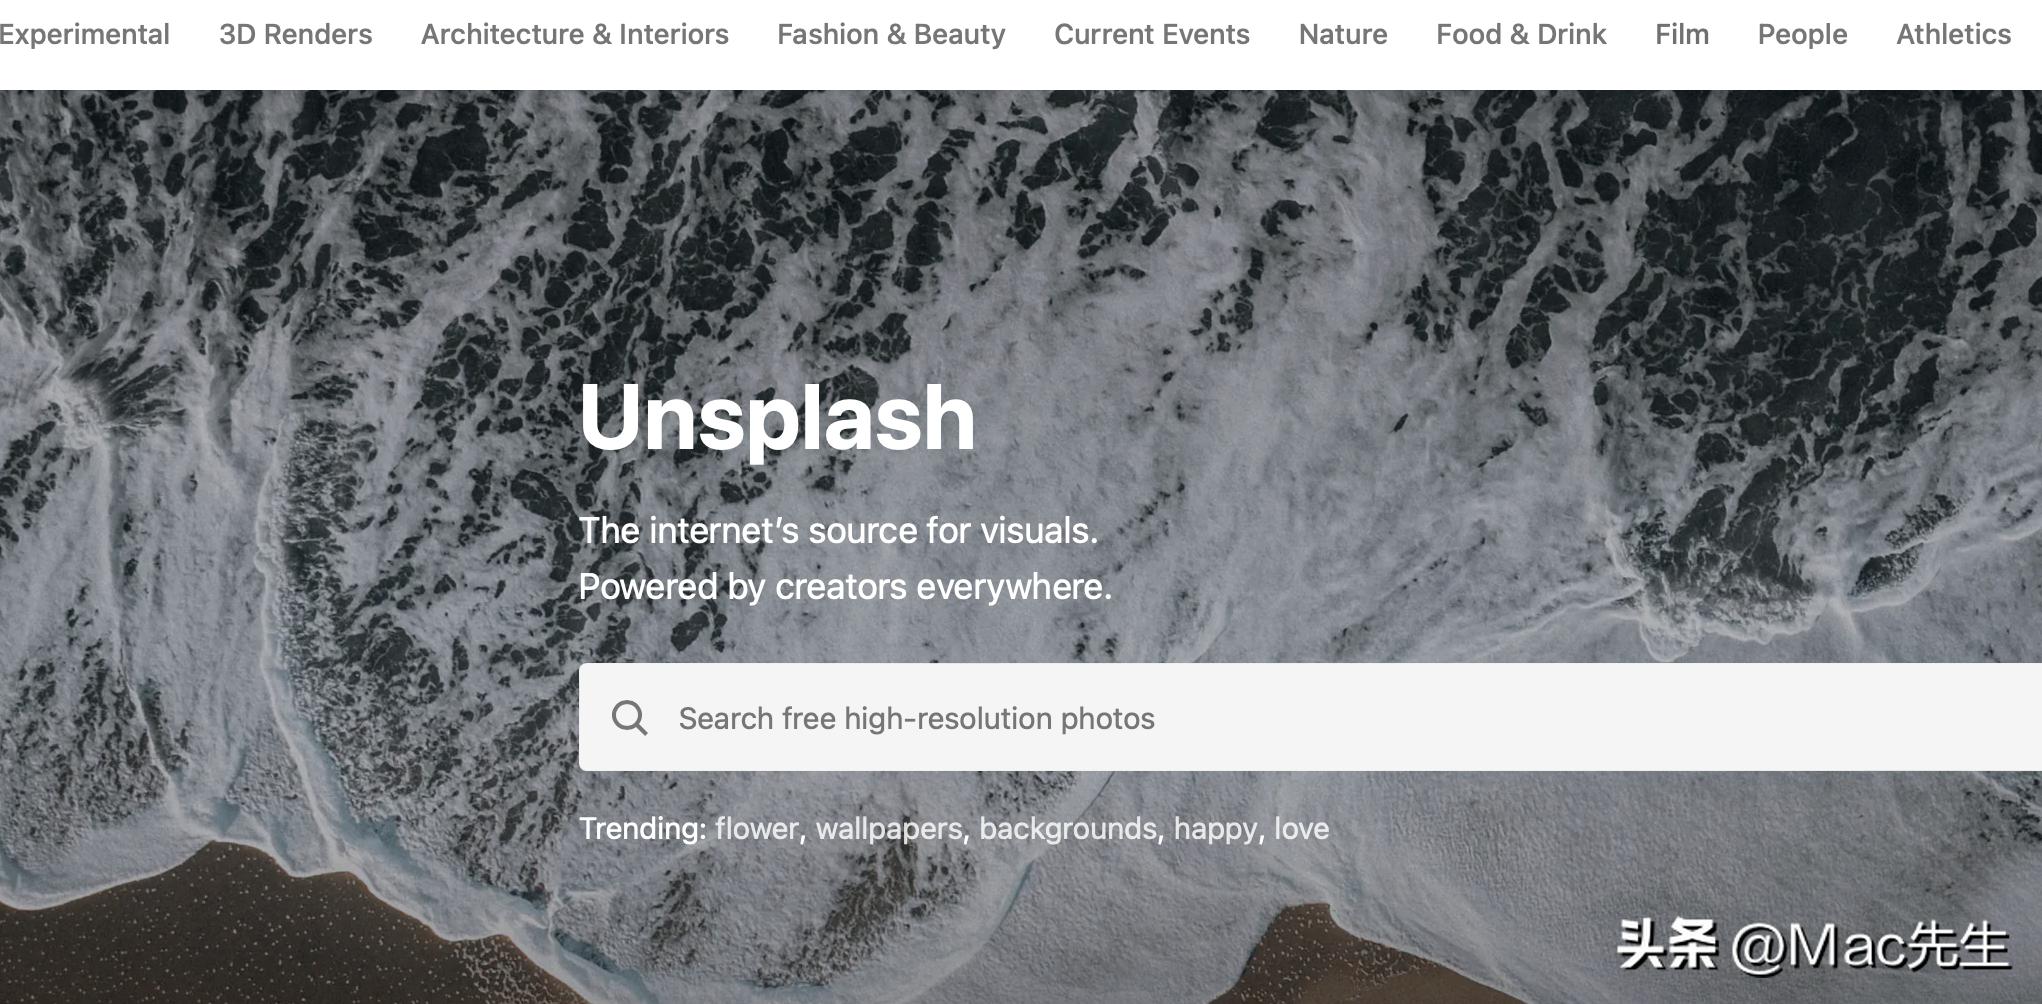Viewport: 2042px width, 1004px height.
Task: Click the 'Powered by creators everywhere' tagline
Action: [845, 586]
